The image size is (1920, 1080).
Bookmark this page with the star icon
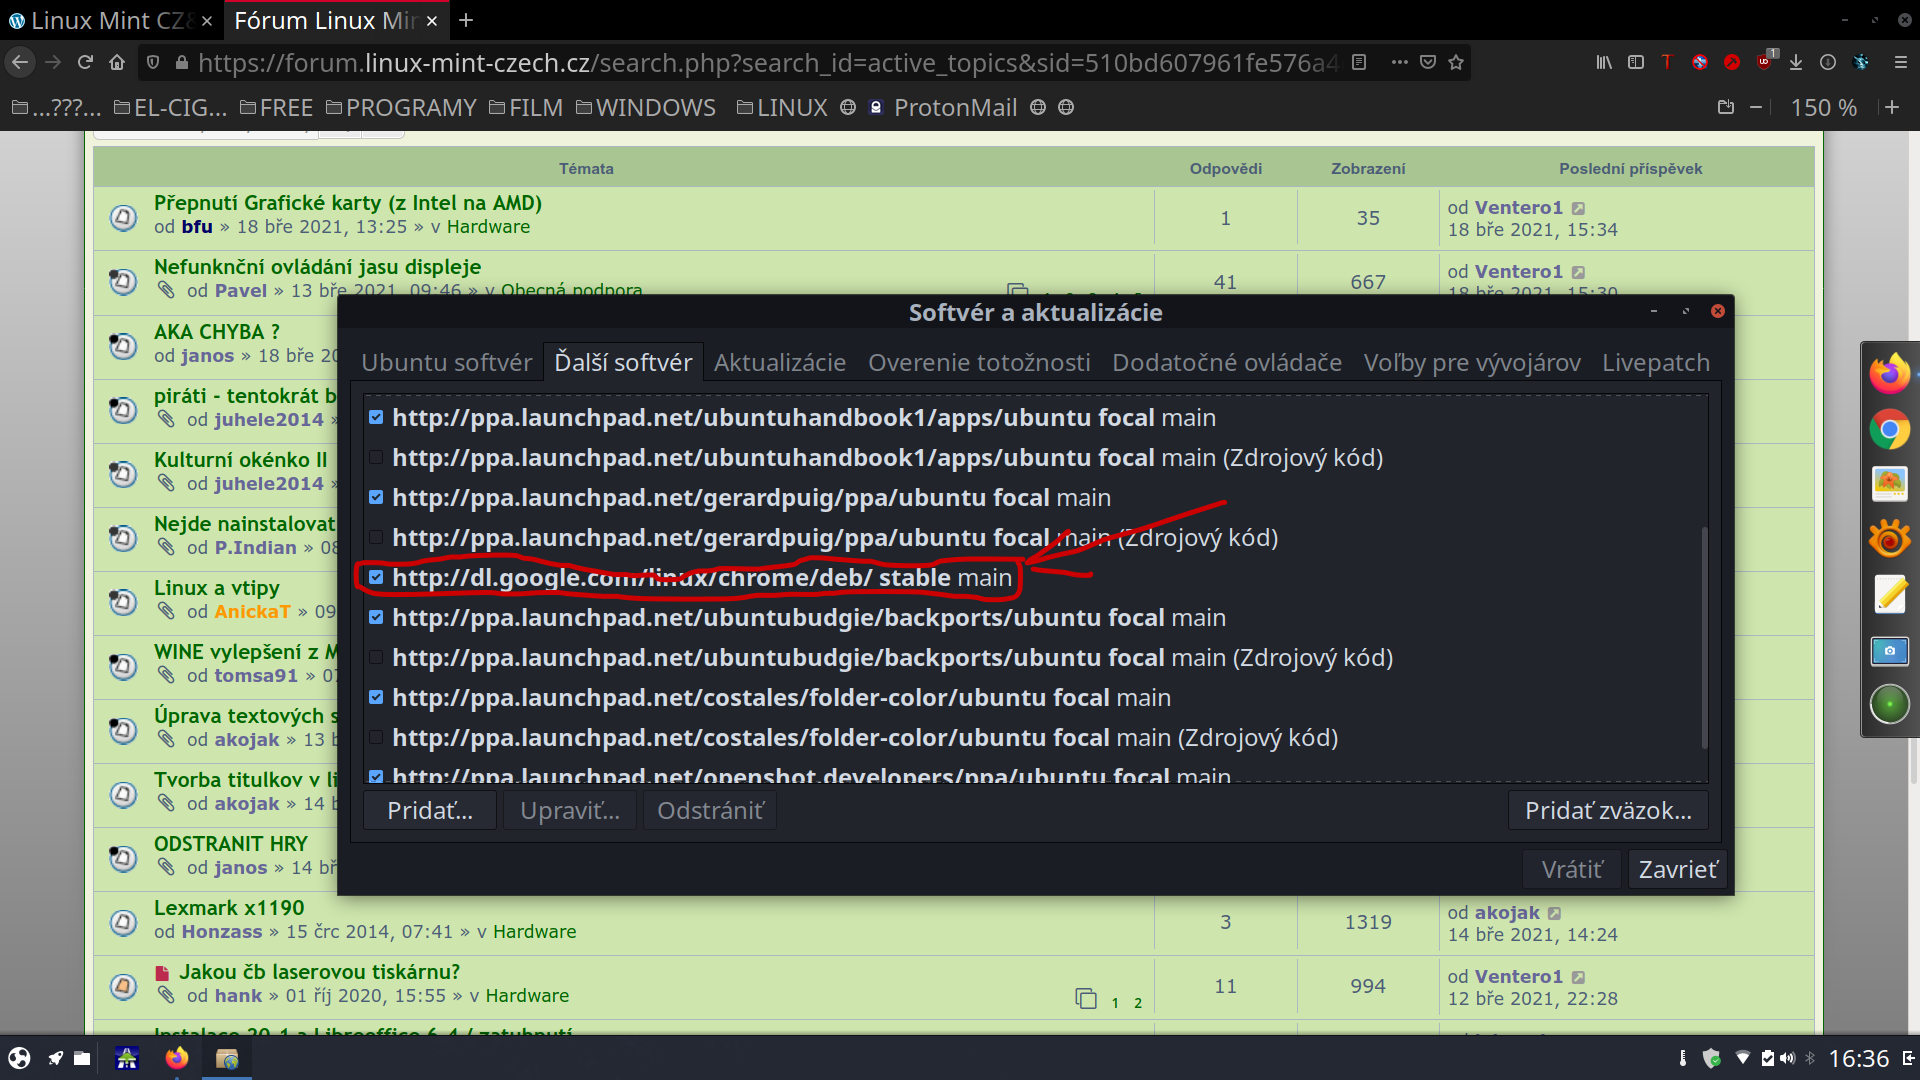coord(1456,63)
